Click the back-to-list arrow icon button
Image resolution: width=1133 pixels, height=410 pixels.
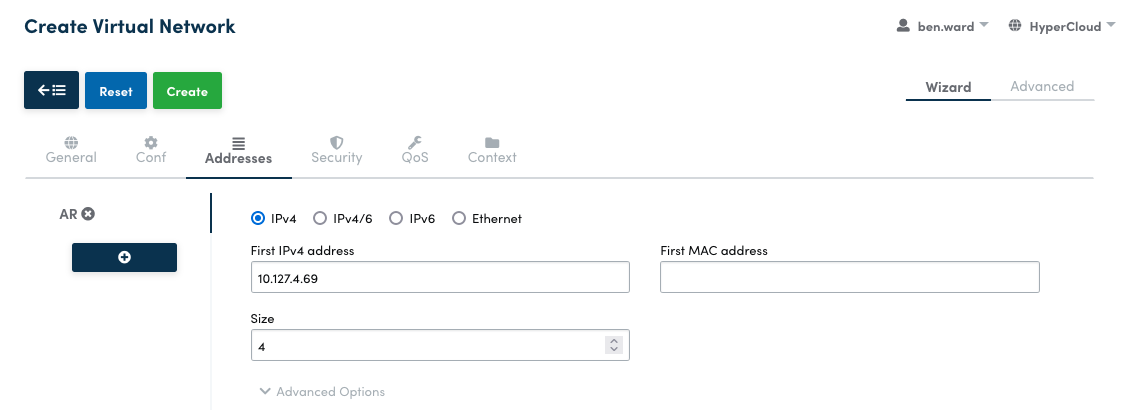51,91
